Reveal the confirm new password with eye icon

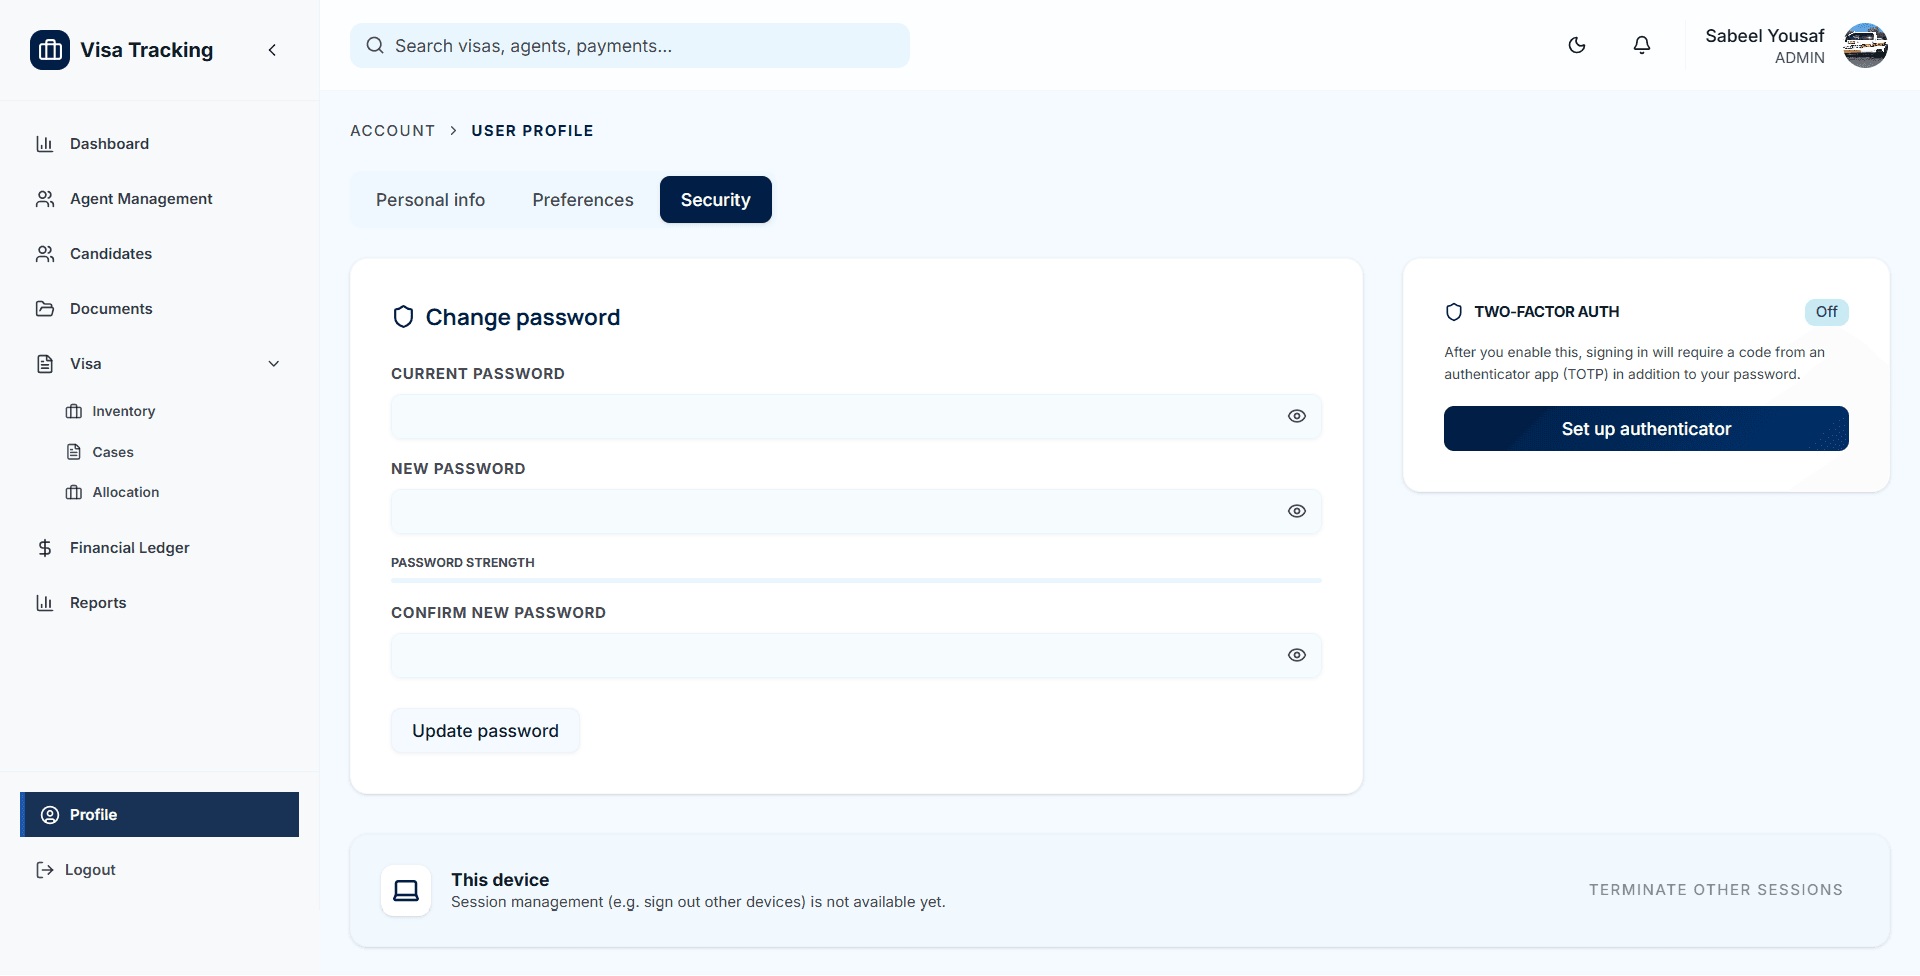pyautogui.click(x=1297, y=655)
